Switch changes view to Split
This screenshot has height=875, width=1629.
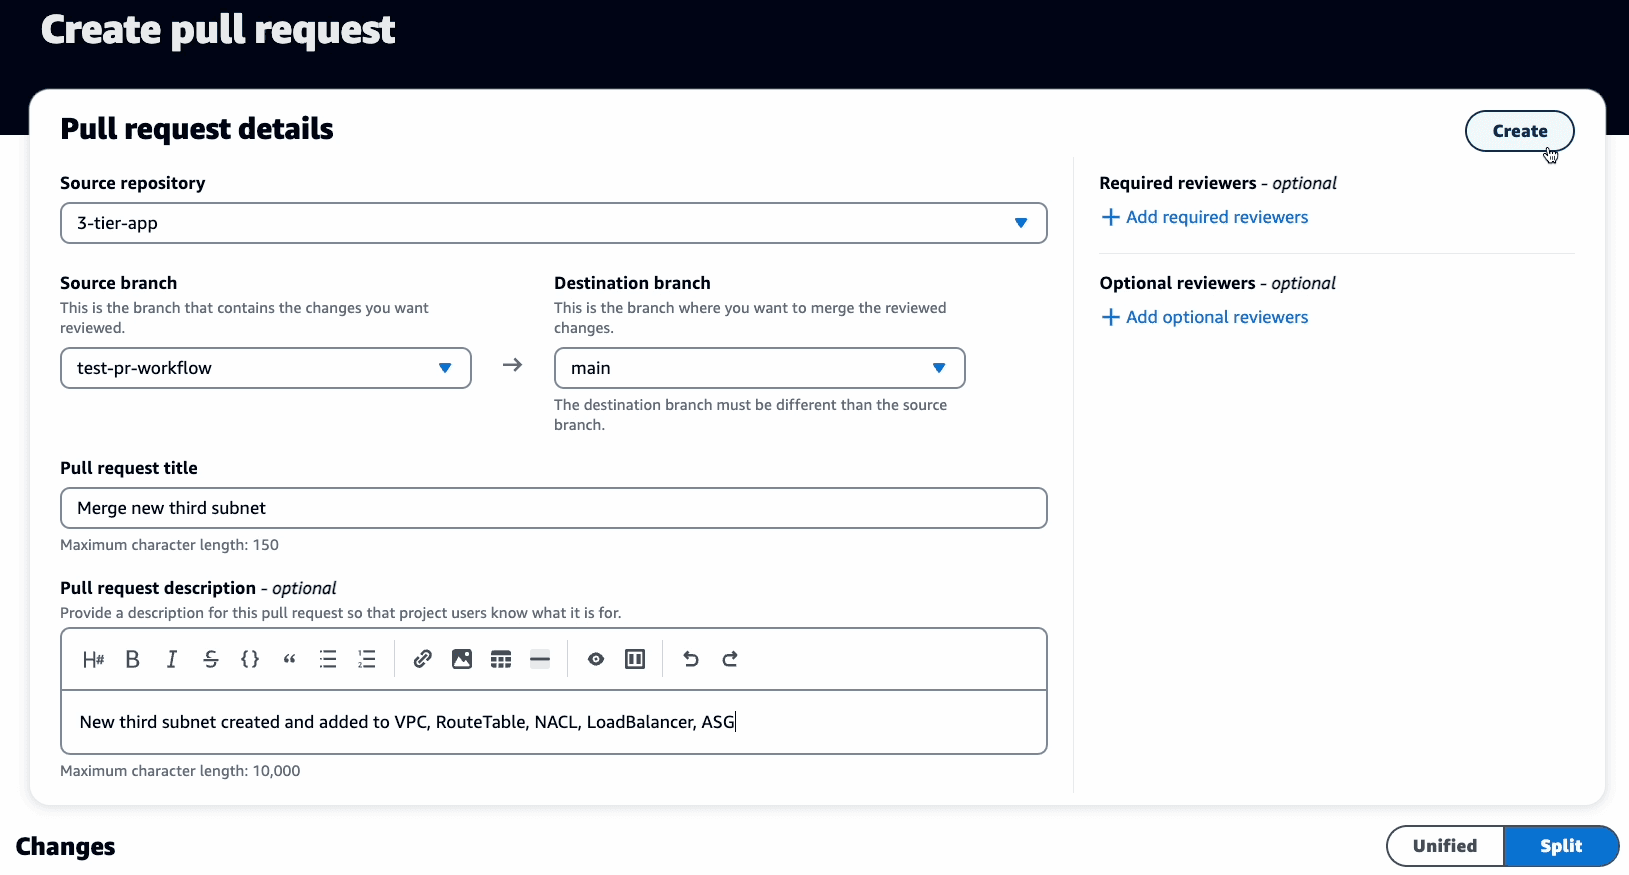[1561, 846]
